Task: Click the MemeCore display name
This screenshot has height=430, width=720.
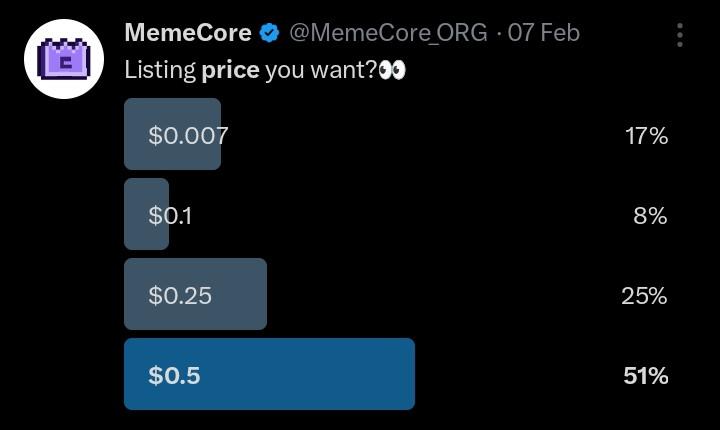Action: [x=188, y=33]
